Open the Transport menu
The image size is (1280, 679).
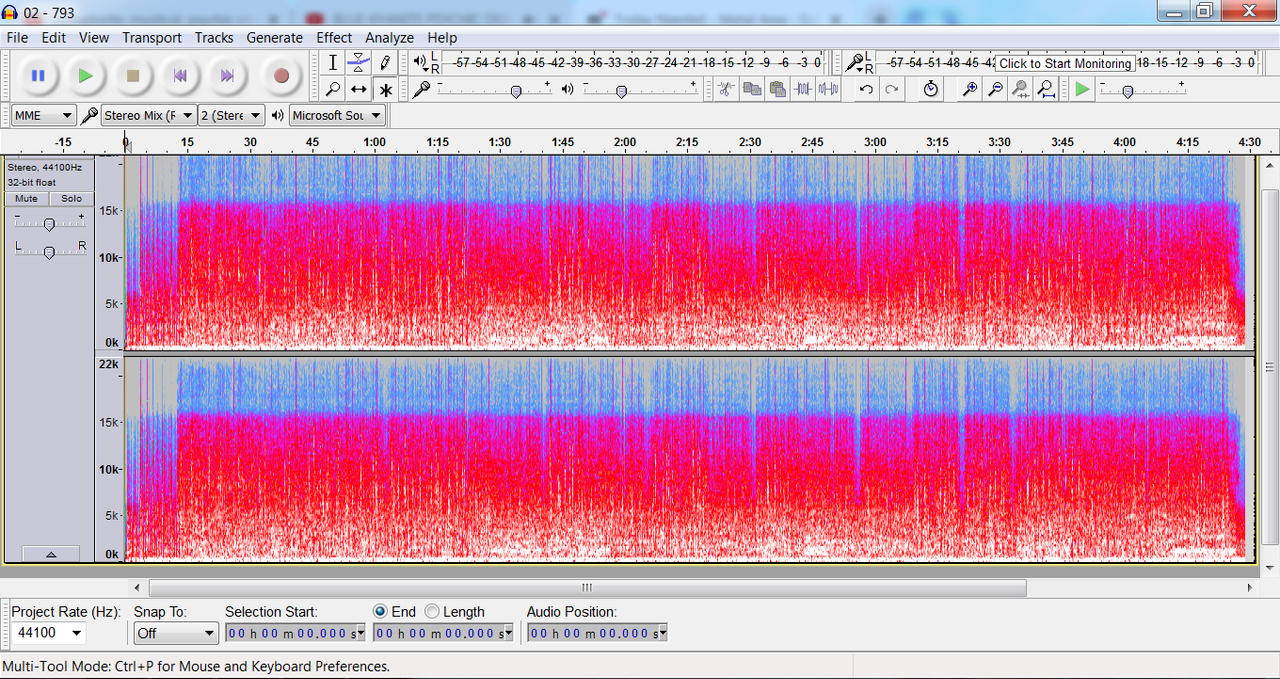point(152,38)
